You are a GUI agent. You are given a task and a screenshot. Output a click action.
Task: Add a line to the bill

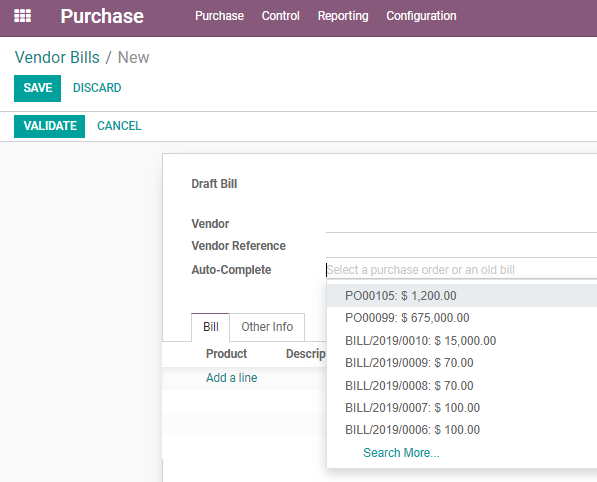pos(231,378)
